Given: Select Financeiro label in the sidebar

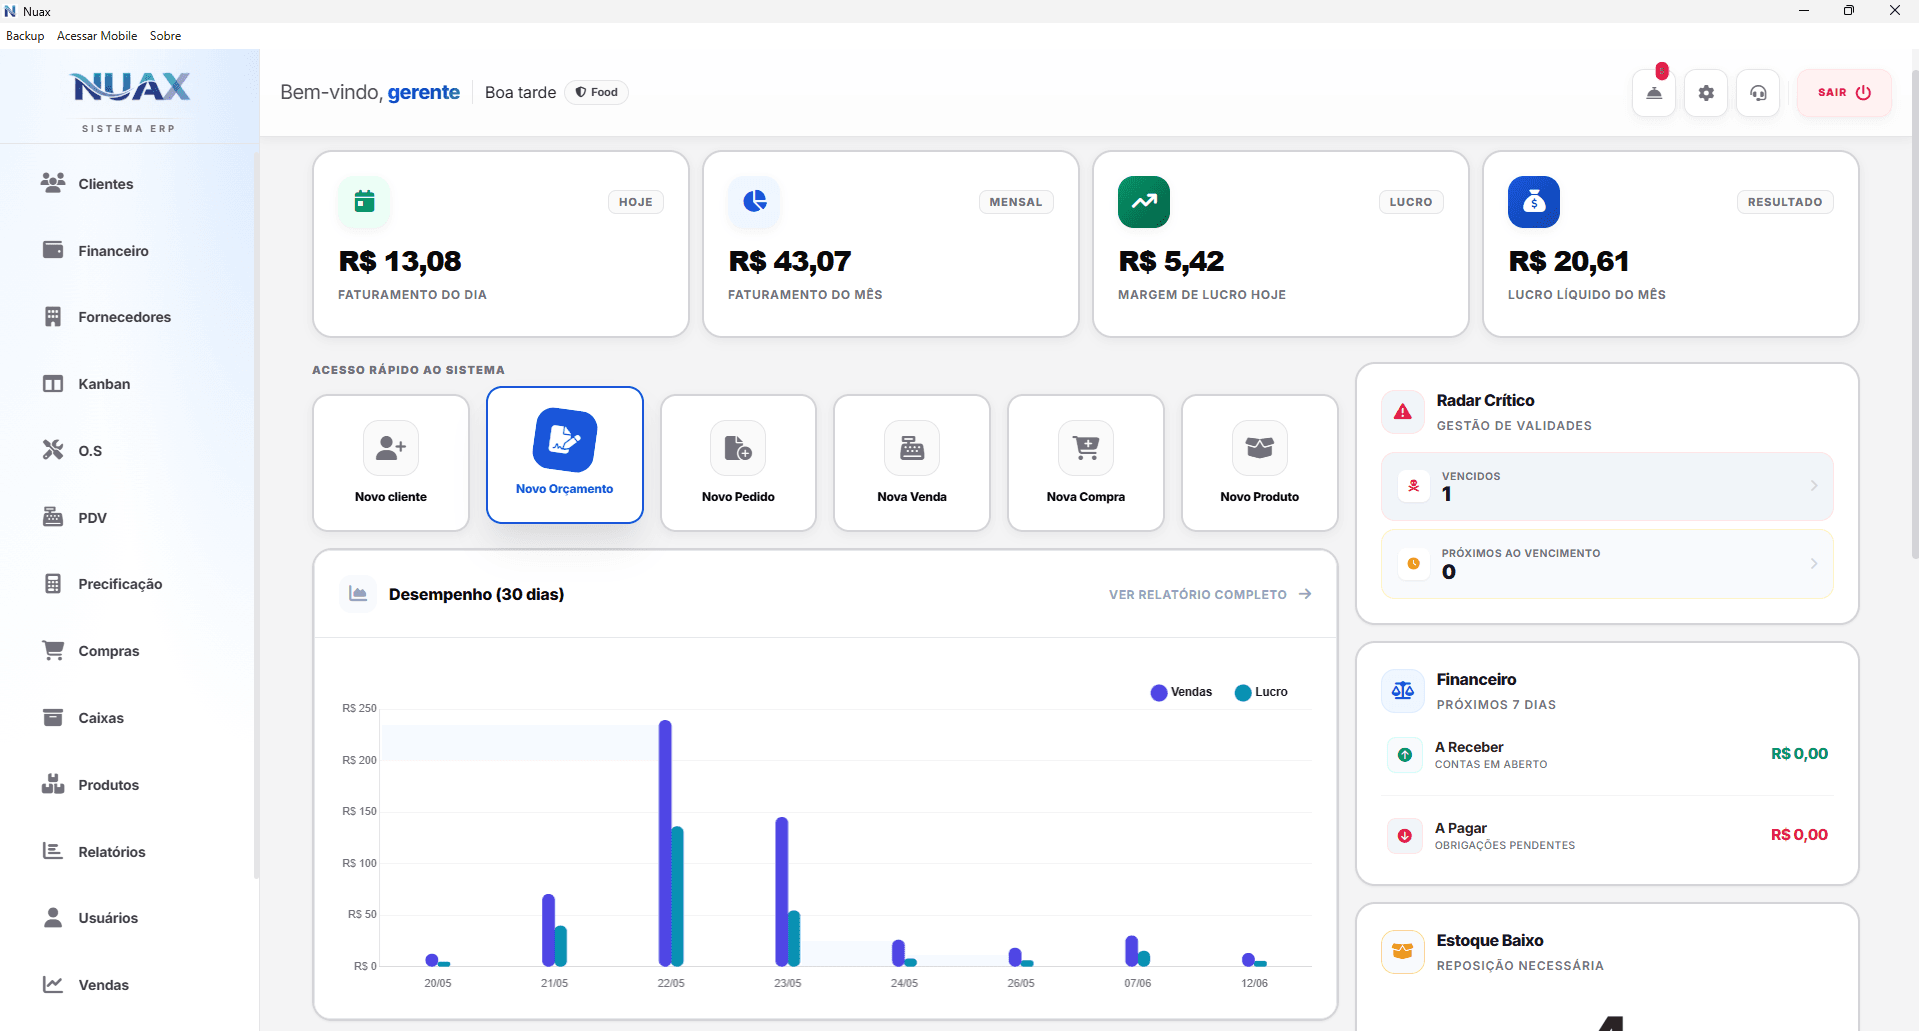Looking at the screenshot, I should [114, 251].
